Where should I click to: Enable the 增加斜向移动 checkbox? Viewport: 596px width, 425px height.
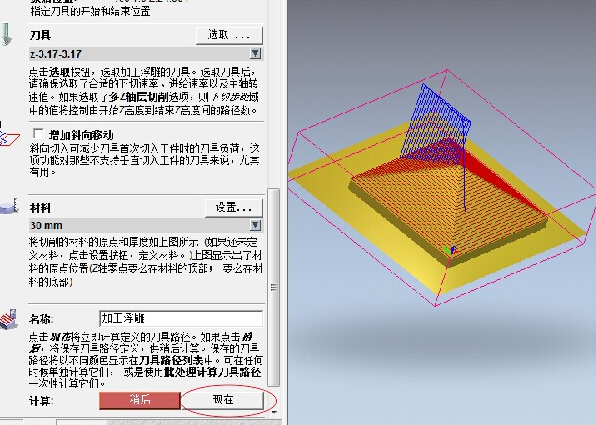tap(38, 133)
